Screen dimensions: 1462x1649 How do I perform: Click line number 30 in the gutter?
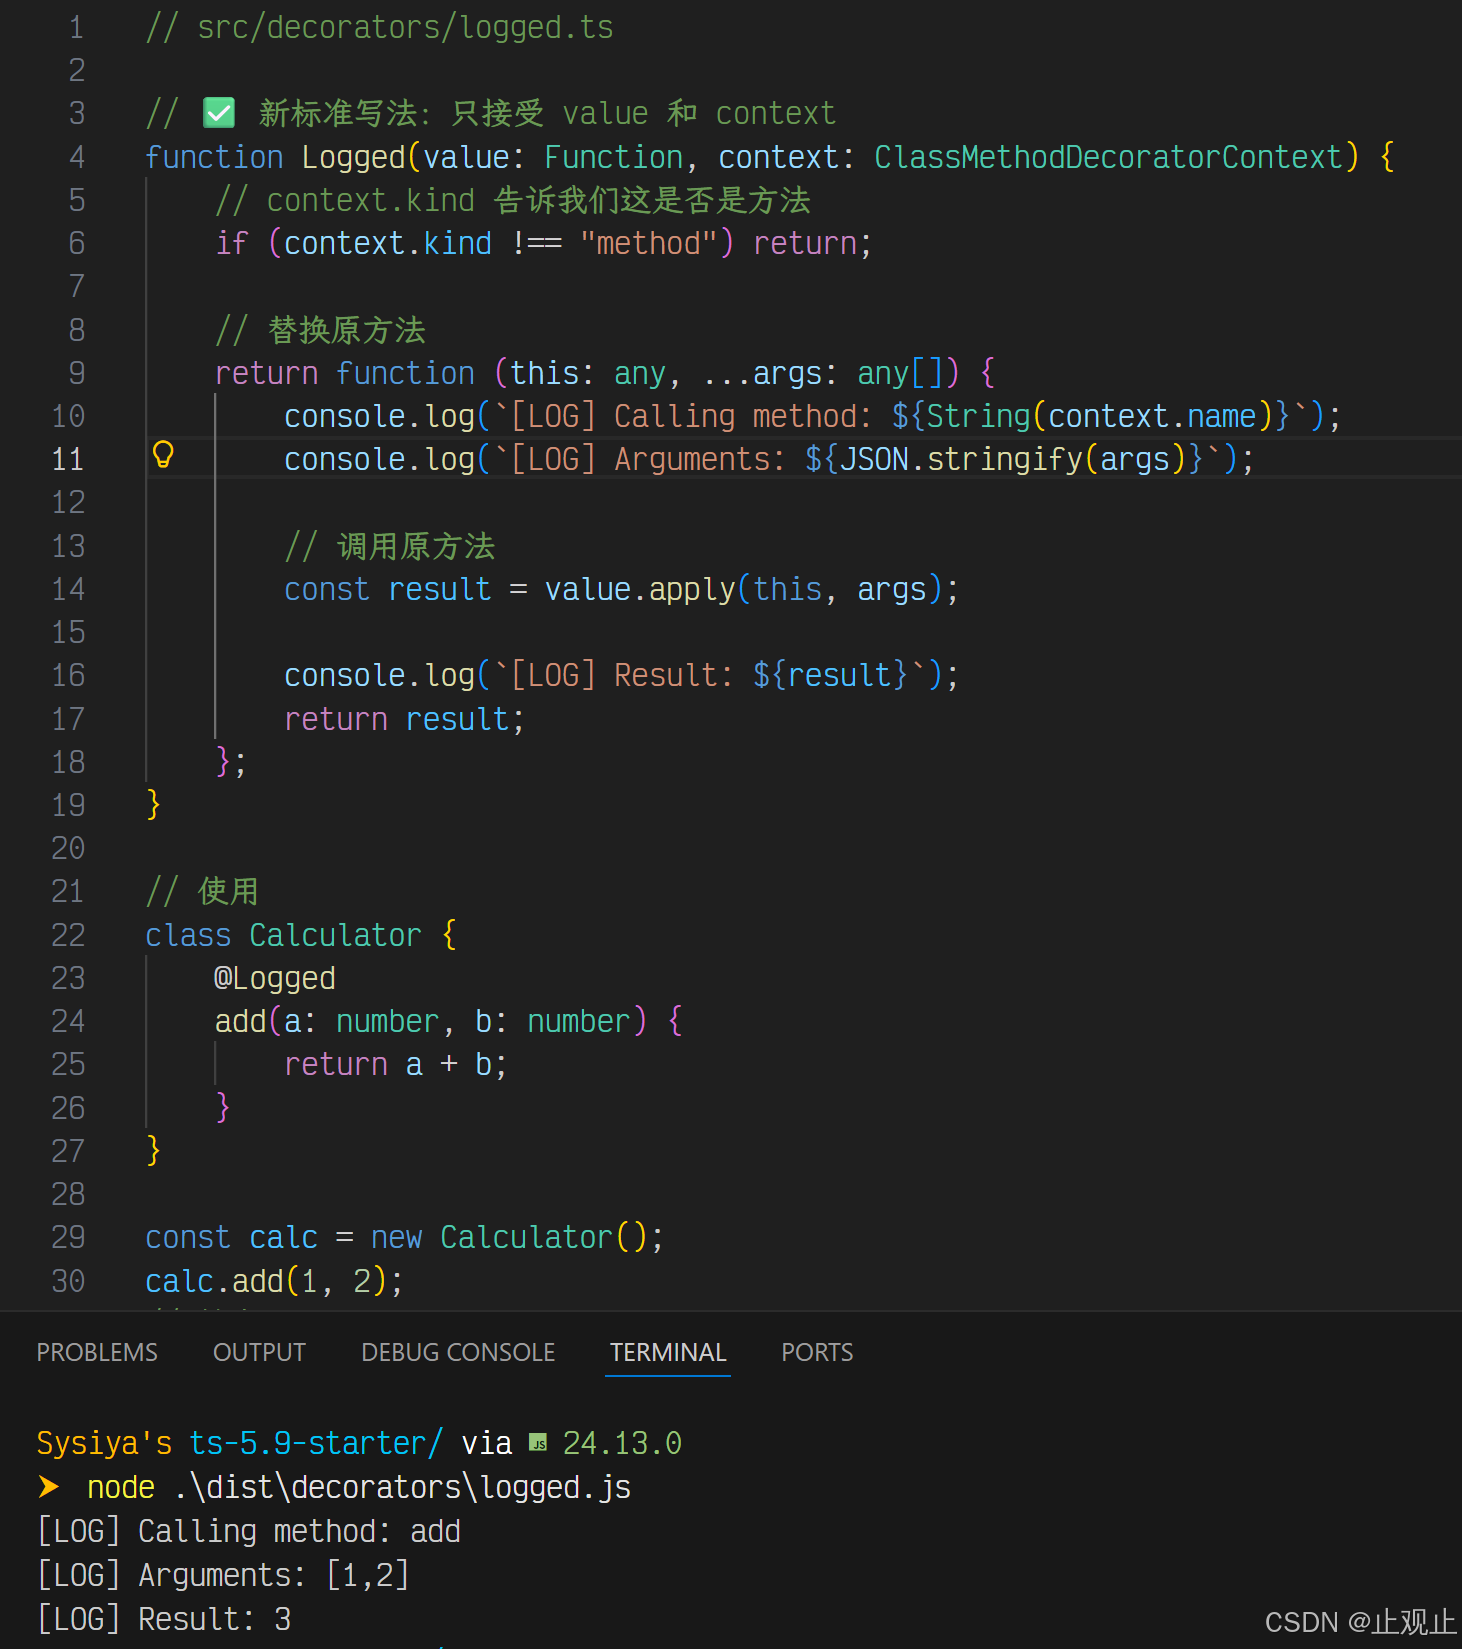(68, 1281)
